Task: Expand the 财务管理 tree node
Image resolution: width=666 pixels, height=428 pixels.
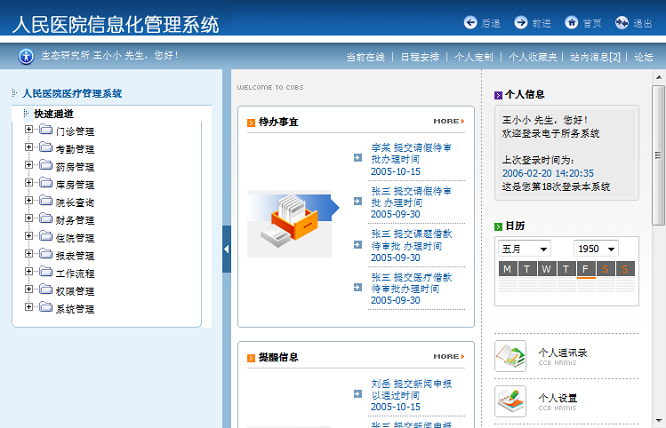Action: click(29, 219)
